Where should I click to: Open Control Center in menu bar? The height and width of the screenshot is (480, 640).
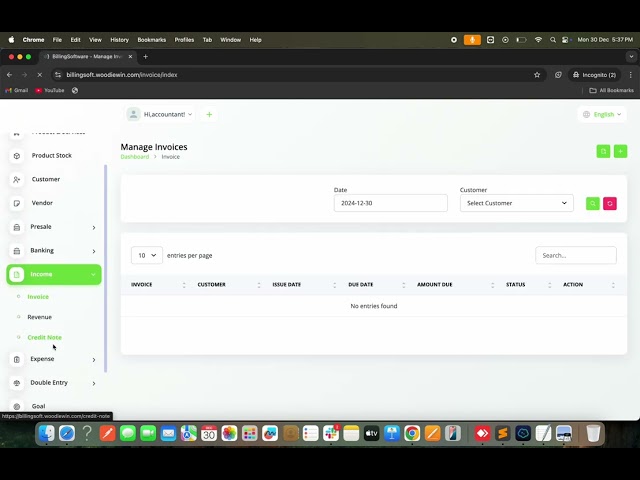tap(566, 40)
